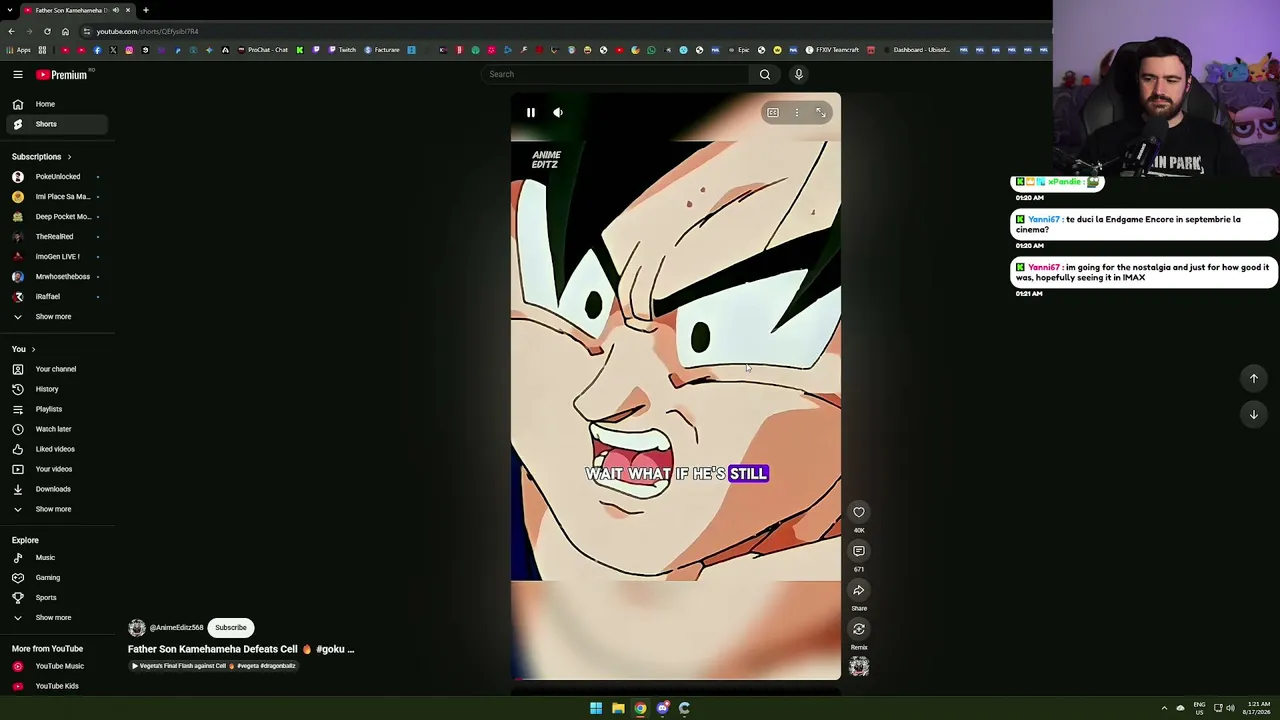Open Liked videos in the sidebar
The image size is (1280, 720).
tap(56, 449)
